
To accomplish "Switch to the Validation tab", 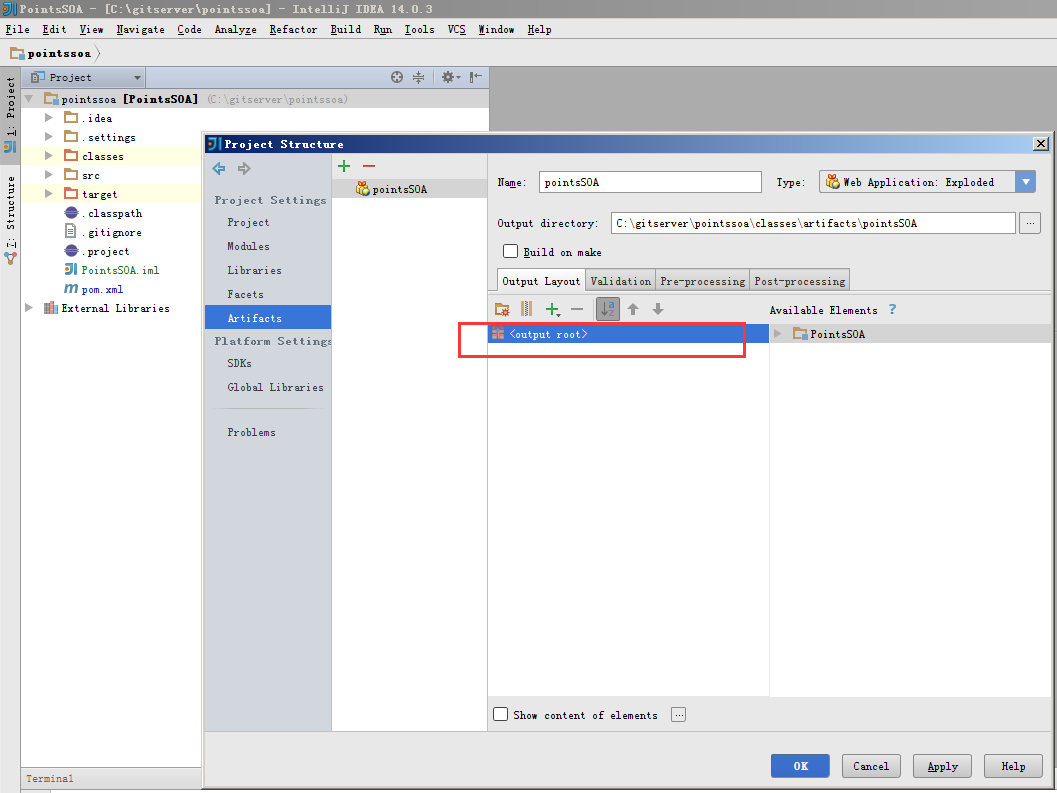I will click(x=621, y=281).
